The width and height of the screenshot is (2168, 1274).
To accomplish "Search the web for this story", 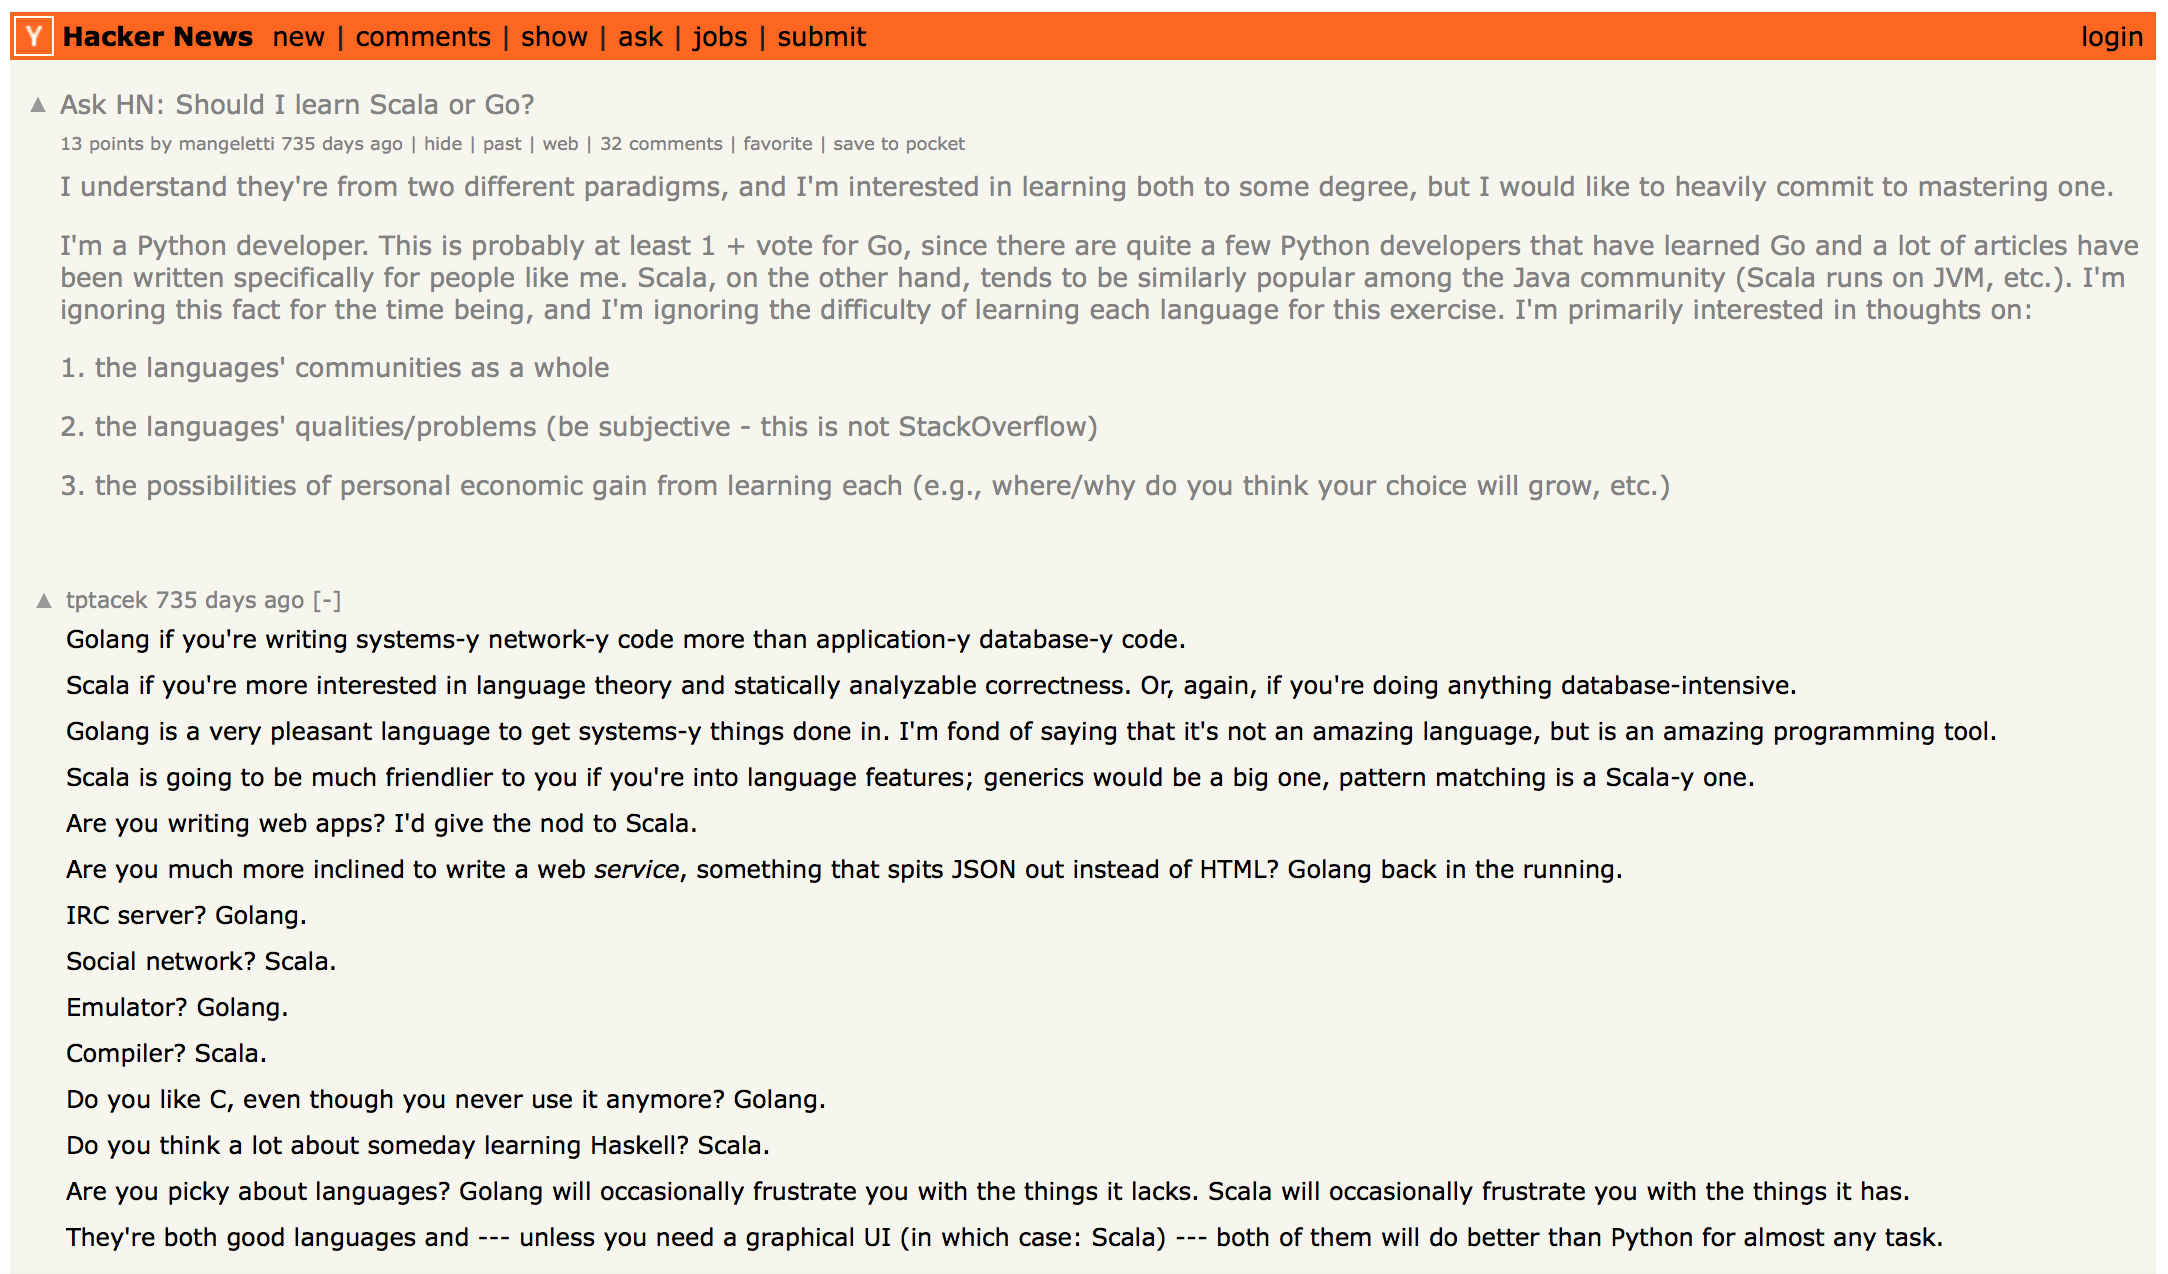I will (560, 143).
